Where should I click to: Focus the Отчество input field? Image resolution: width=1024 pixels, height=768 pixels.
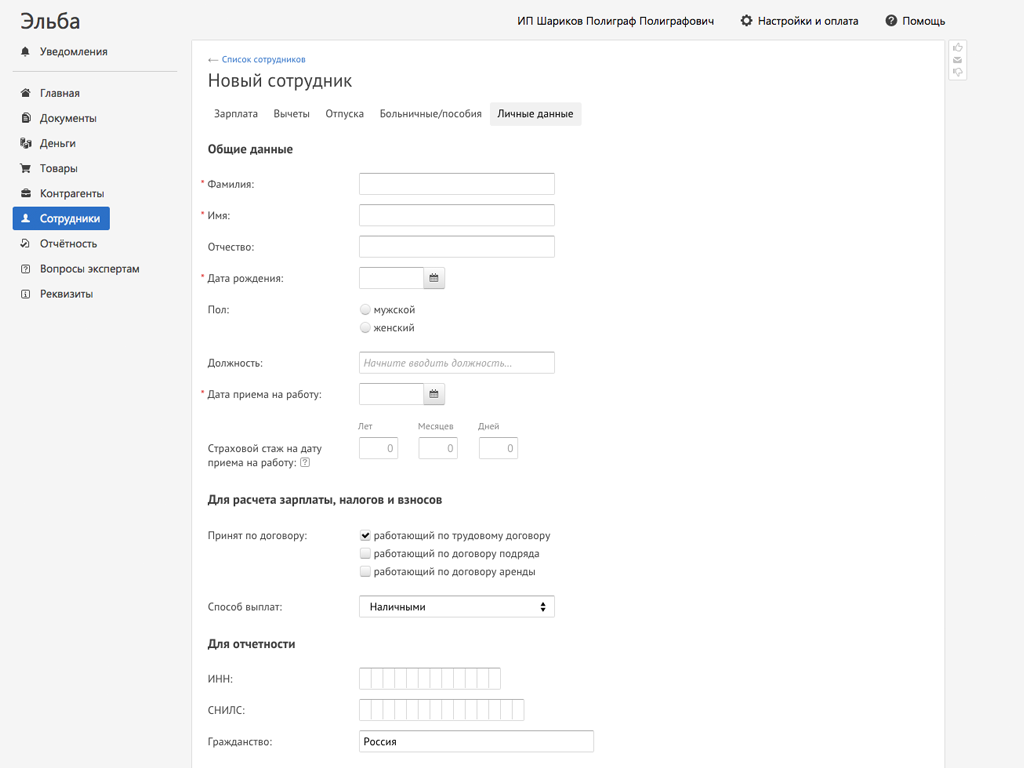tap(456, 247)
